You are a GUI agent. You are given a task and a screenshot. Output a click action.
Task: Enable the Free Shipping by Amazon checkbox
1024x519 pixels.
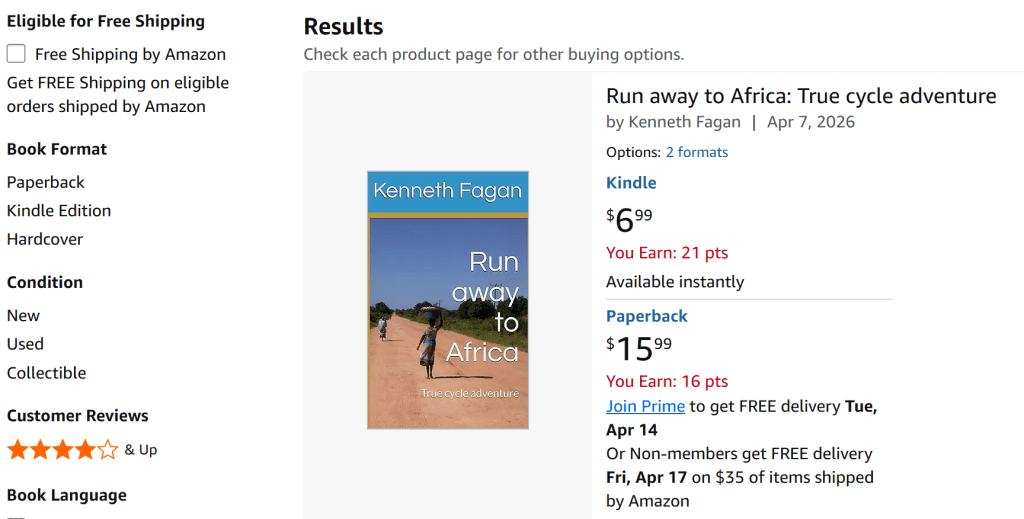click(16, 54)
